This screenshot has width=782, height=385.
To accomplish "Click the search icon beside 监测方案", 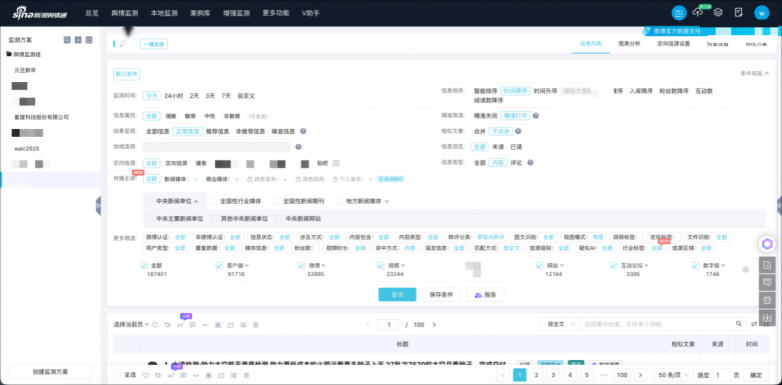I will click(x=67, y=40).
